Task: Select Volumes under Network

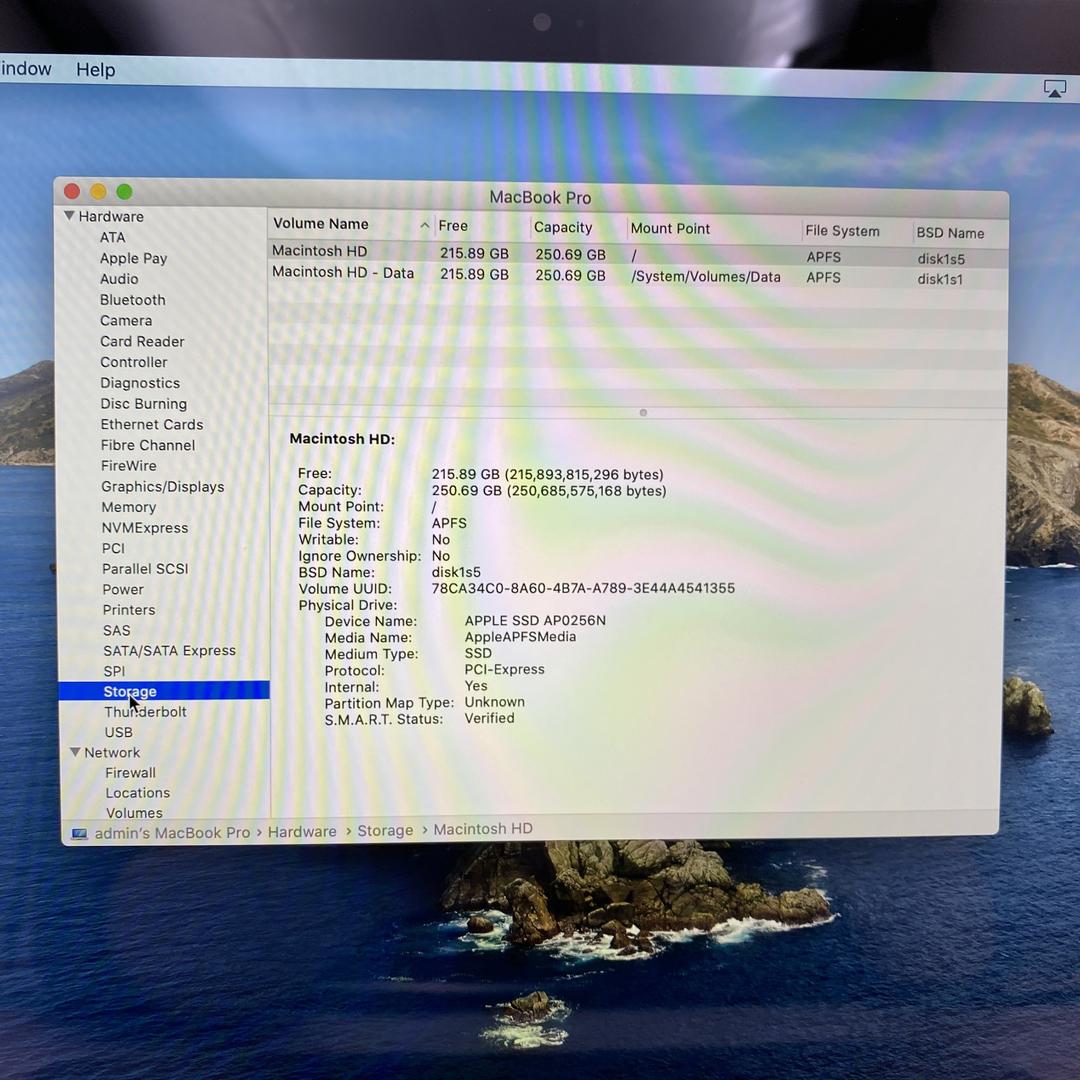Action: pos(134,813)
